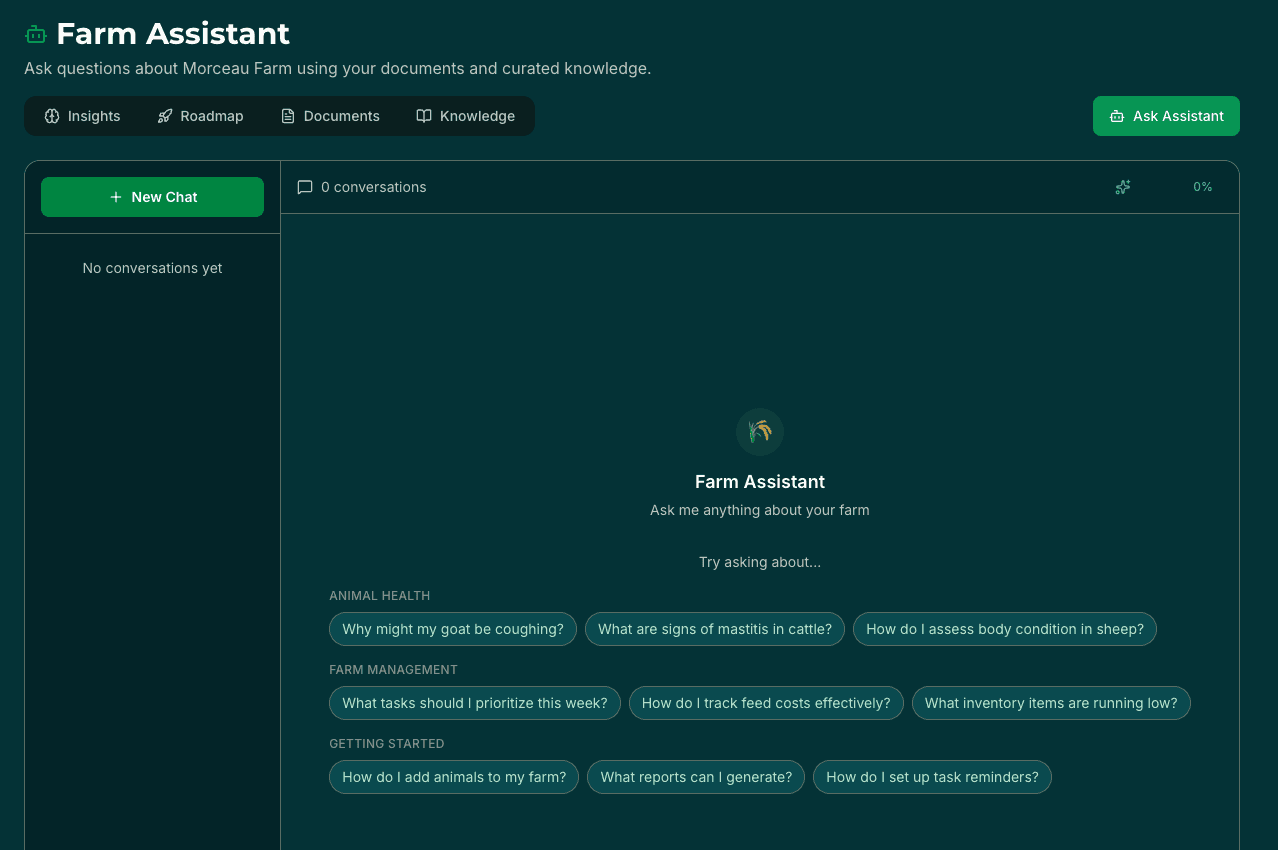Select the track feed costs prompt
1278x850 pixels.
click(x=766, y=703)
